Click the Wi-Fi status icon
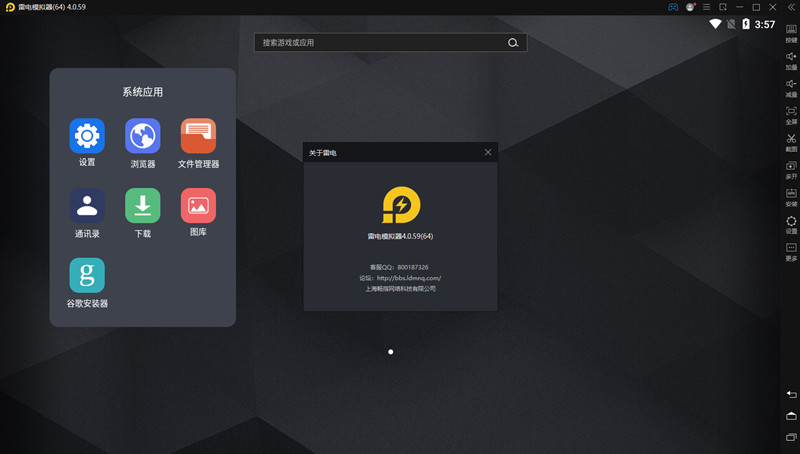 (715, 24)
